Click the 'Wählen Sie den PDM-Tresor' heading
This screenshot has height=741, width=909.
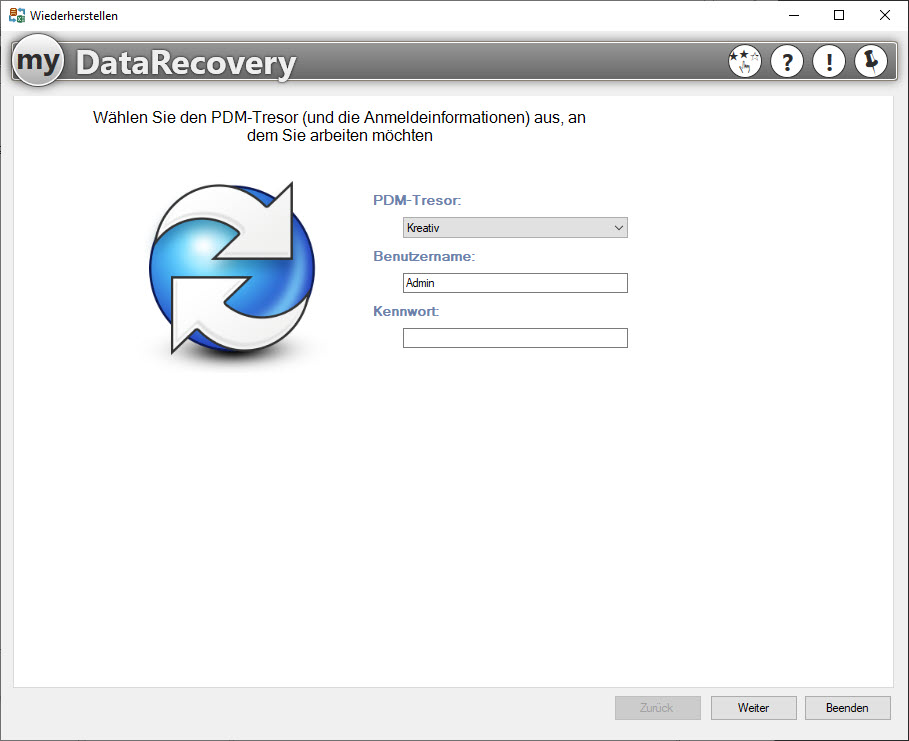click(339, 126)
